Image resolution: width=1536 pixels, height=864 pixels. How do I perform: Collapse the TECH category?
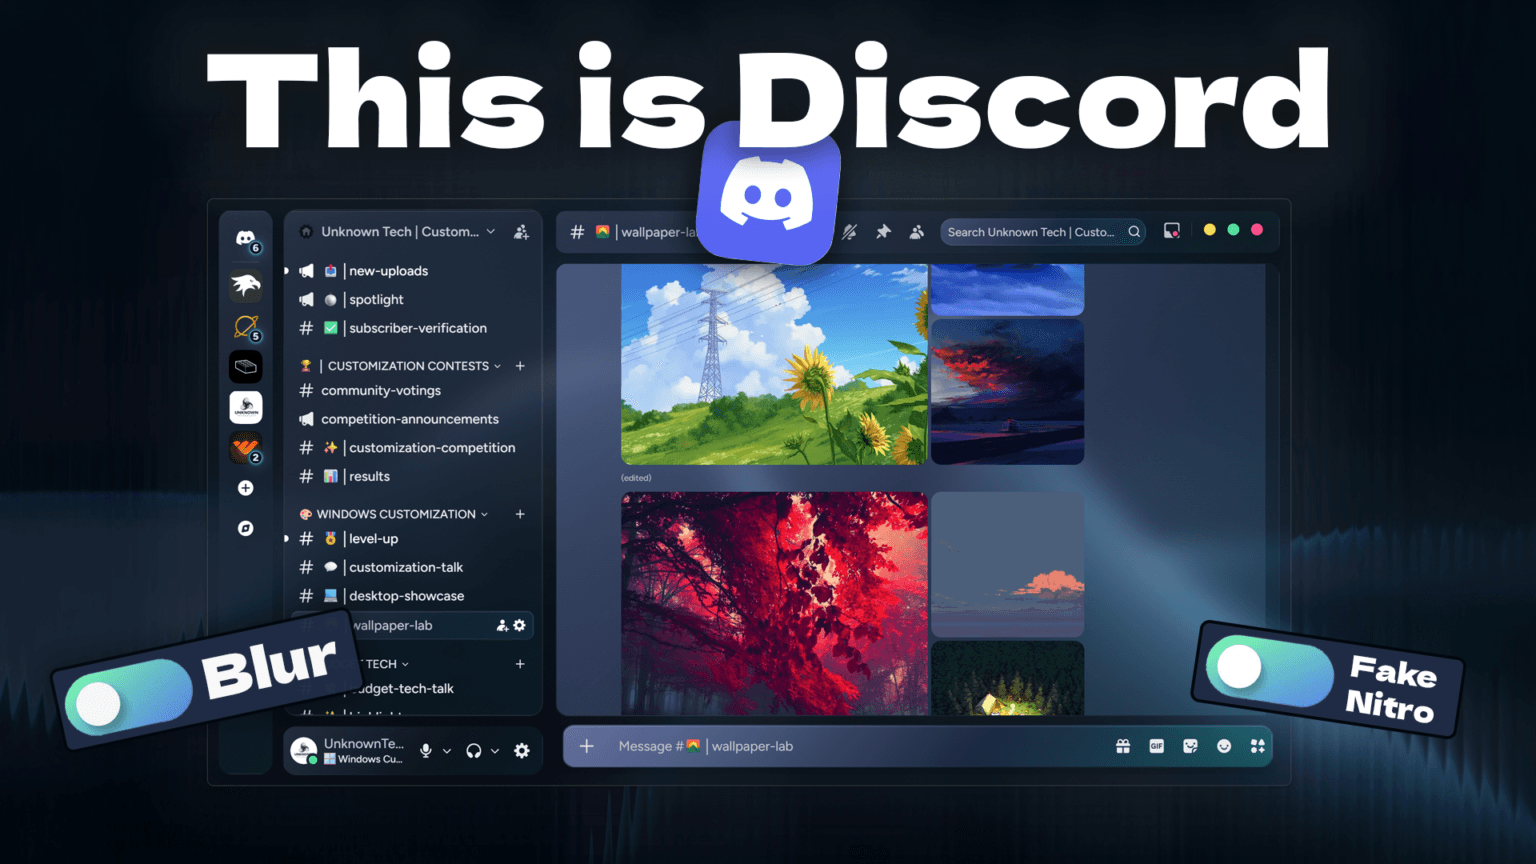[387, 664]
